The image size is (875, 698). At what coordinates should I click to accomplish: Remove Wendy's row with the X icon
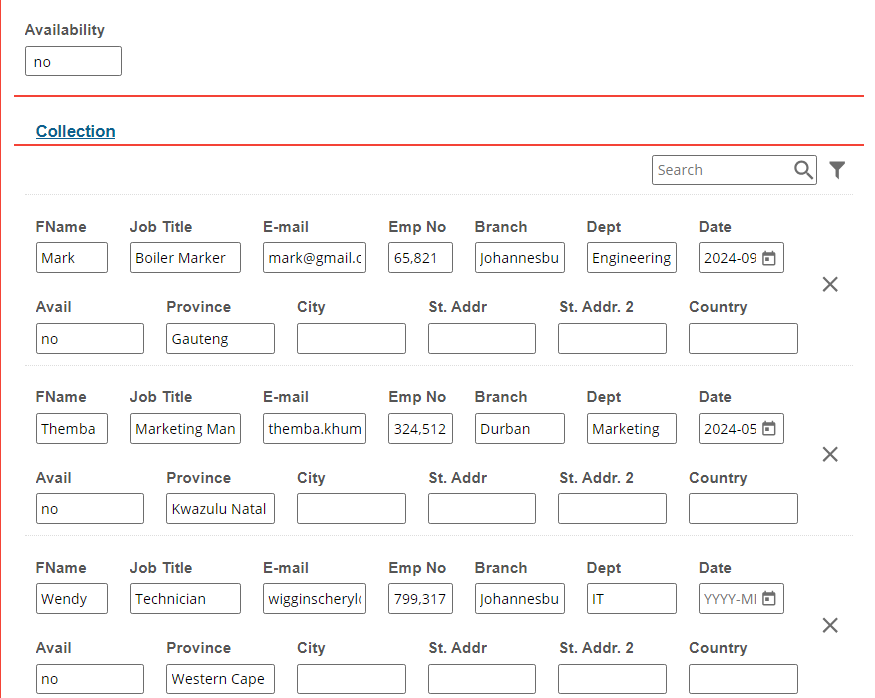(x=829, y=625)
